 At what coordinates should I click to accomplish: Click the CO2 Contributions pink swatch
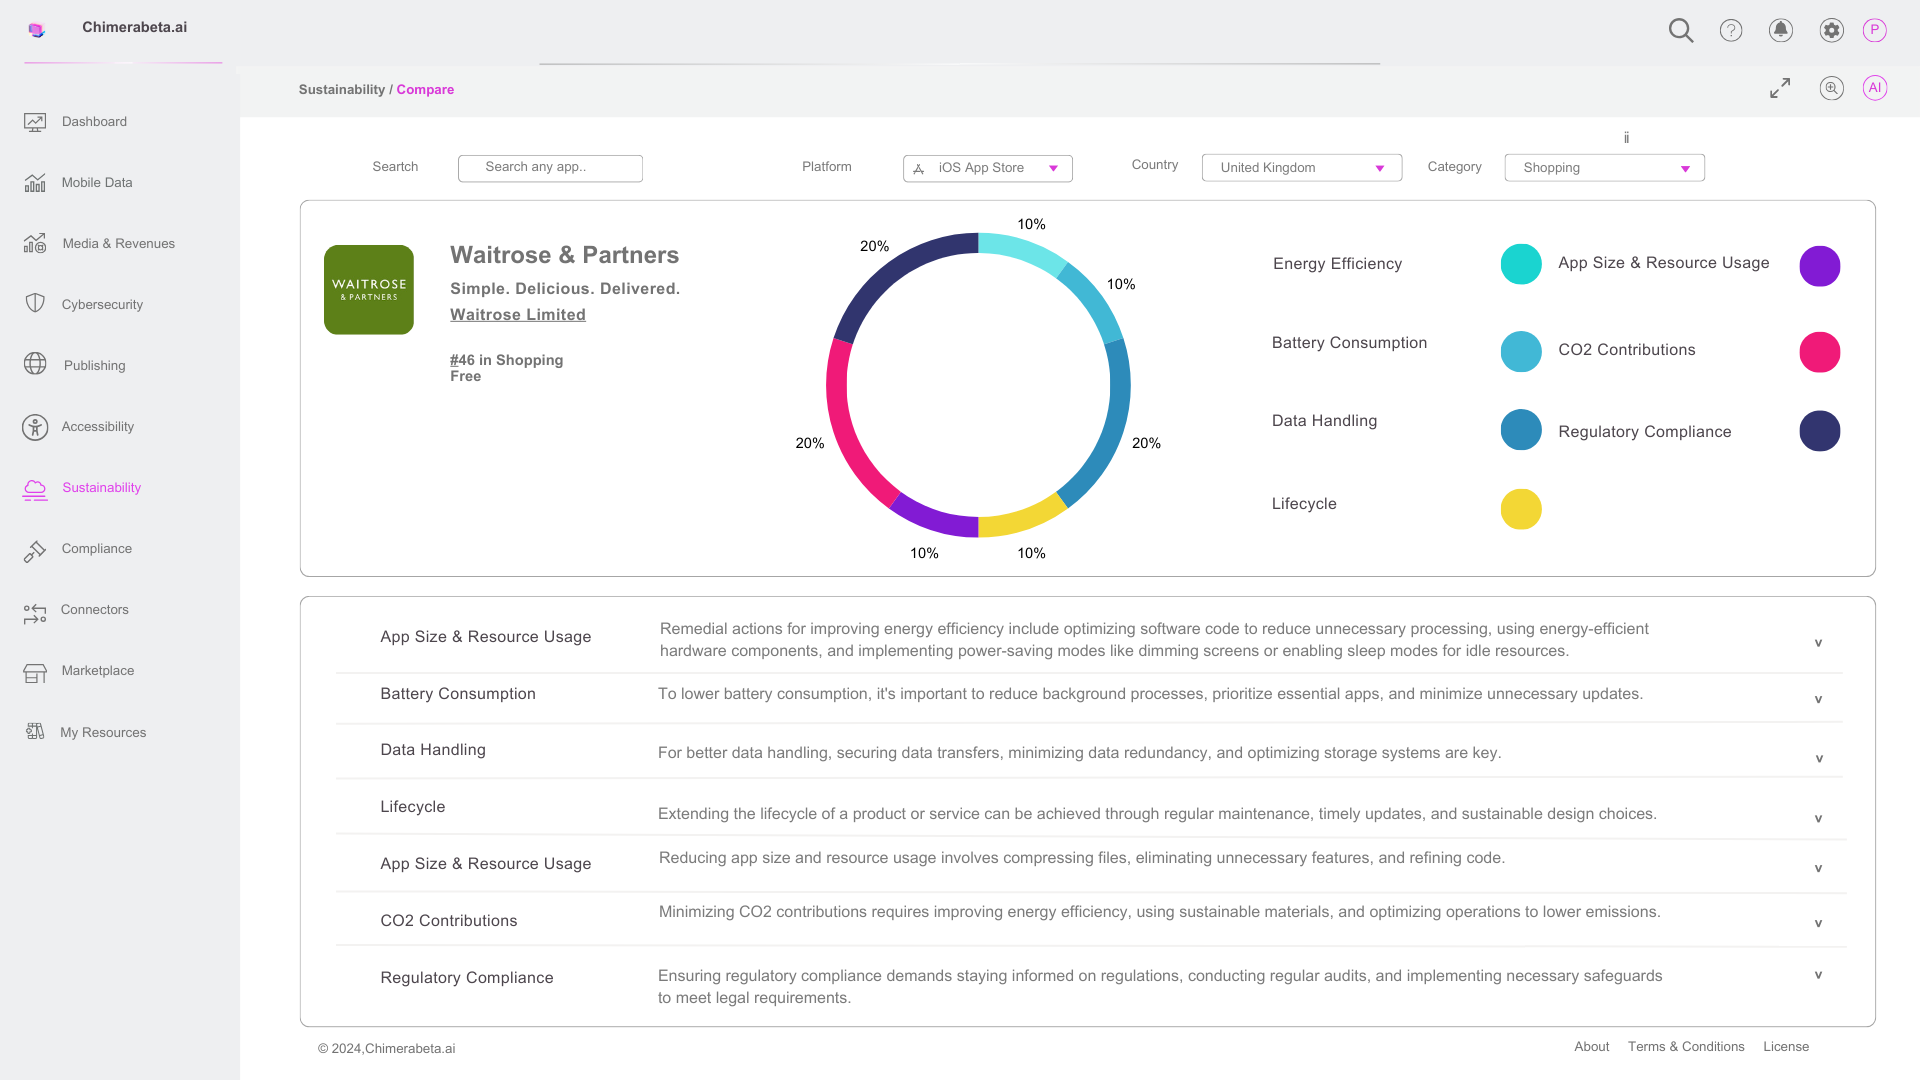(1820, 352)
